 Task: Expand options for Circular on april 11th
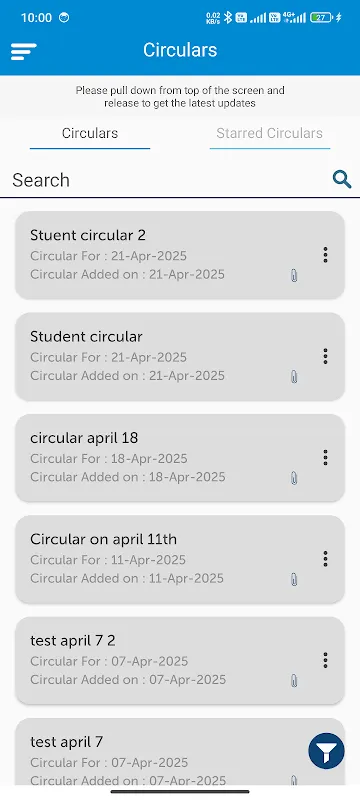325,559
